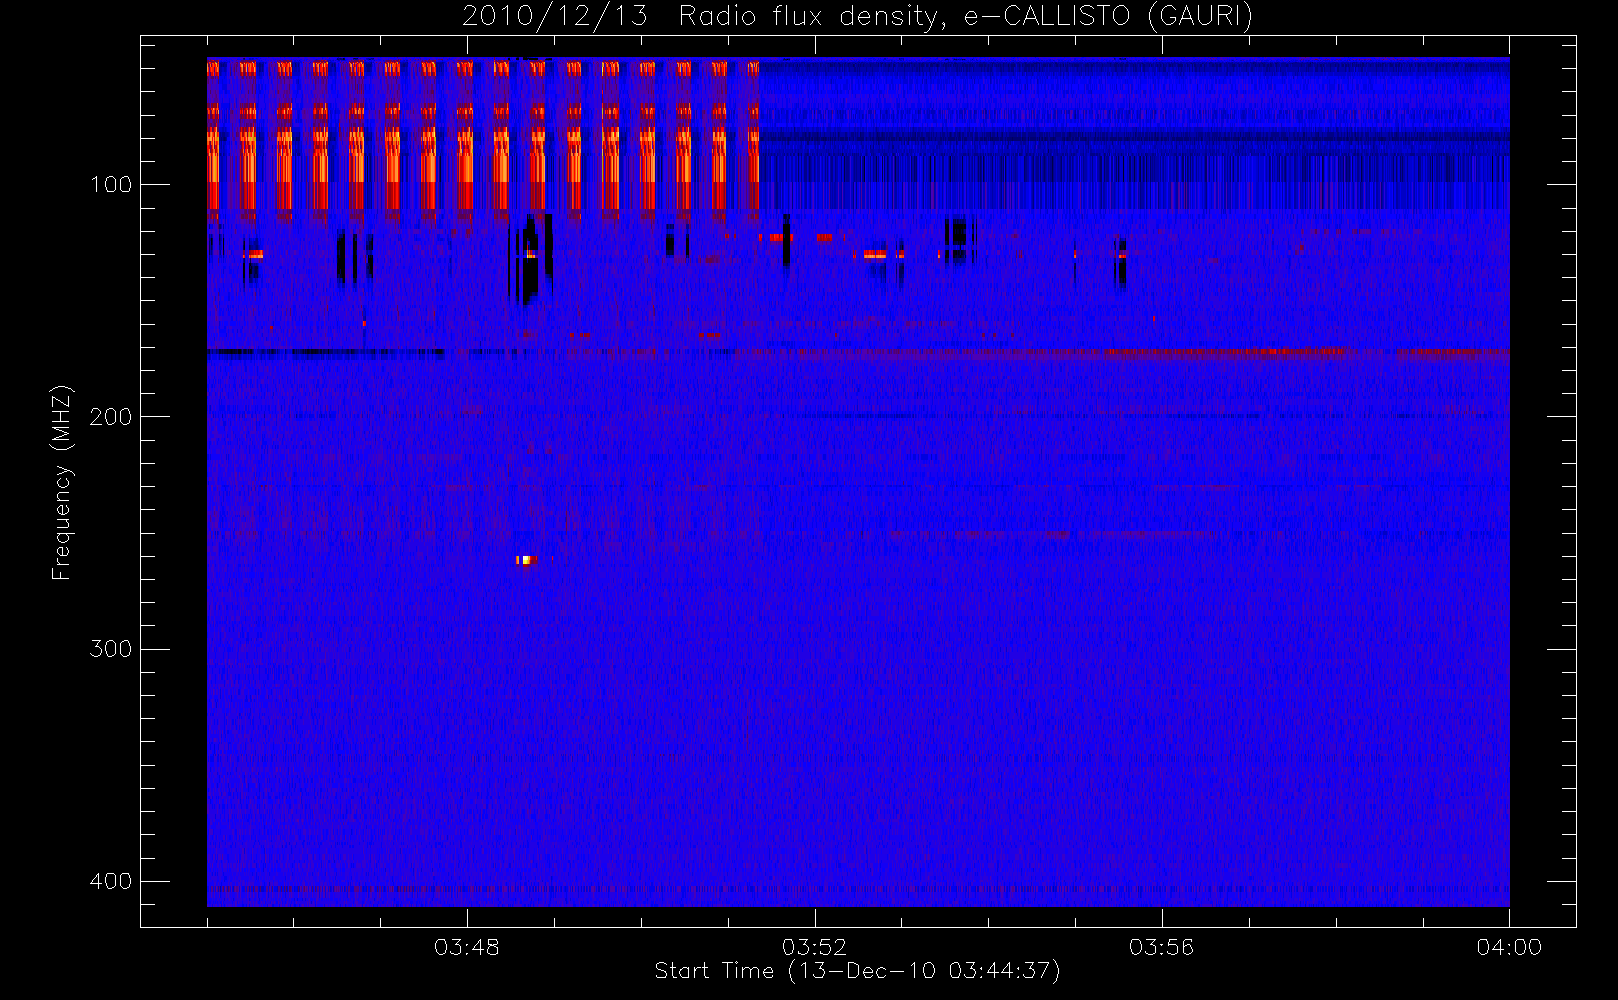The image size is (1618, 1000).
Task: Click the 'Start Time (13-Dec-10 03:44:37)' axis label
Action: pos(857,971)
